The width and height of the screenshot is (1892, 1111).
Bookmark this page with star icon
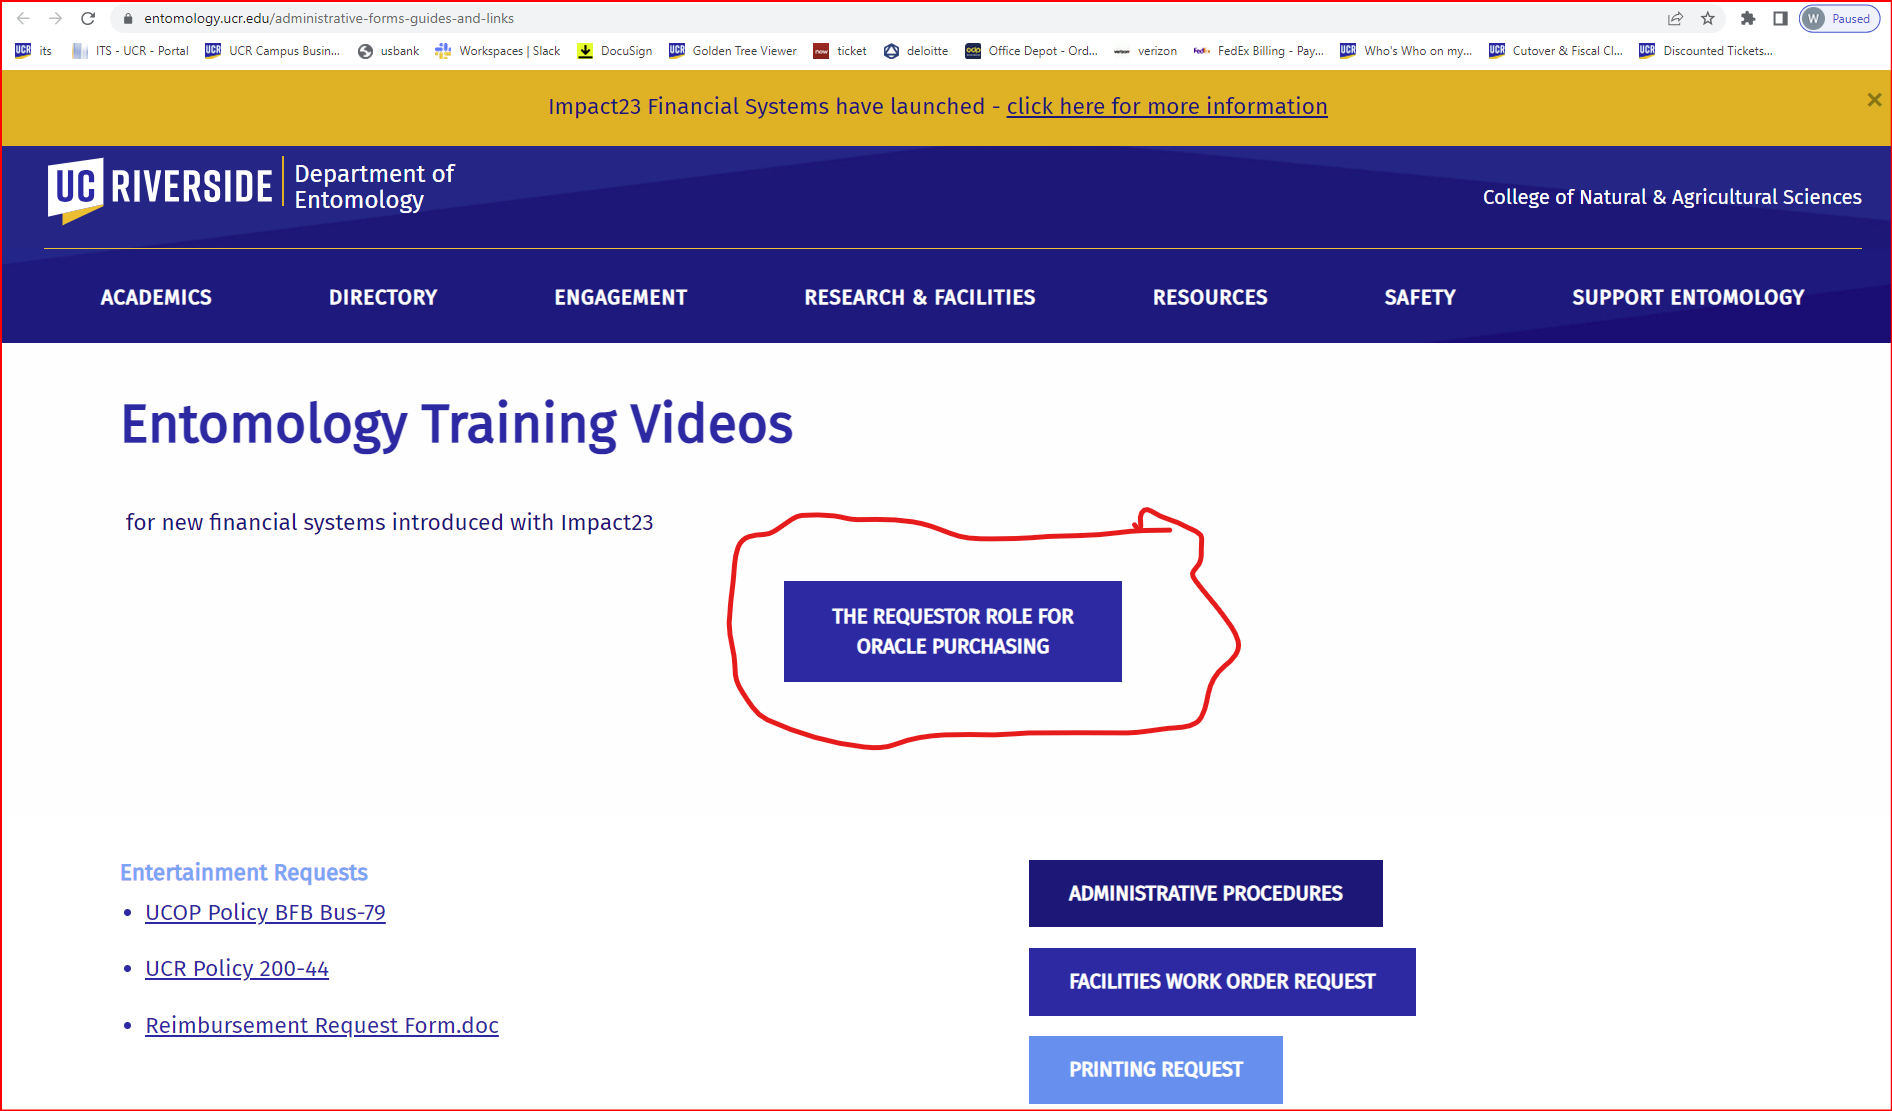click(1708, 18)
